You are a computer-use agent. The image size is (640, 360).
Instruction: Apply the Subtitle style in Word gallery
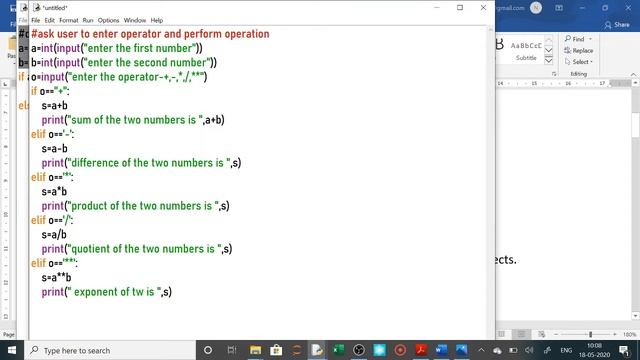pos(526,51)
